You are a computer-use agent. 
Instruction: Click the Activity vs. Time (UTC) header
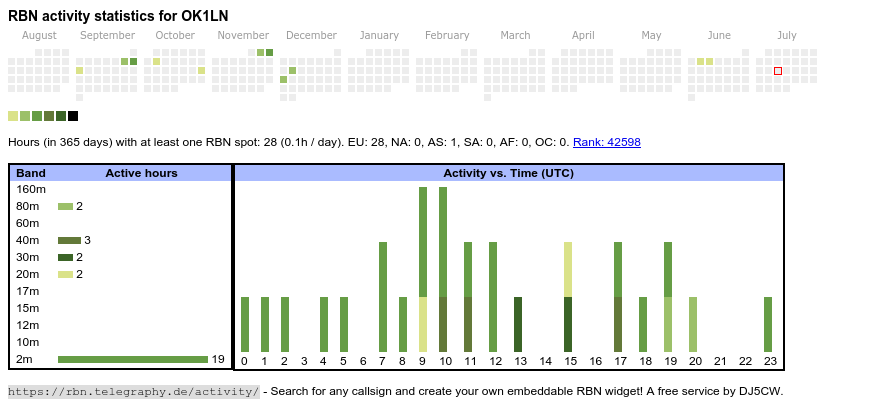[x=508, y=173]
